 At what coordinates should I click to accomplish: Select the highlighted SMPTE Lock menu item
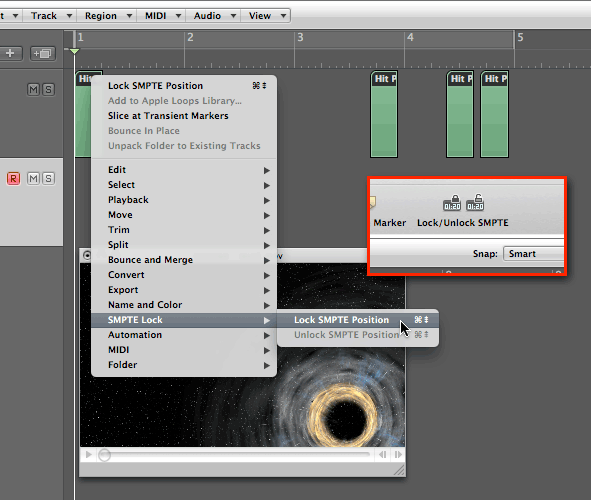(184, 320)
